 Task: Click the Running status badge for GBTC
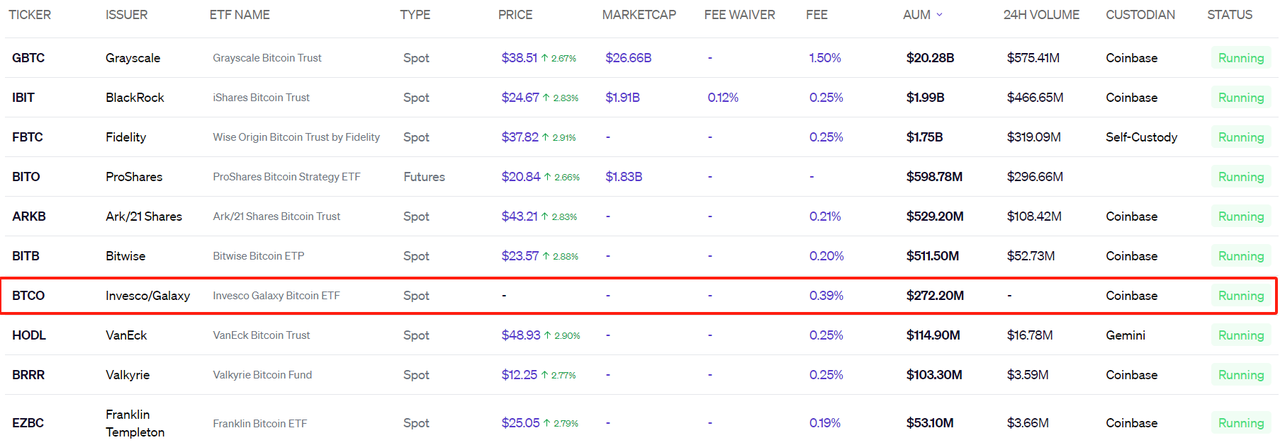click(1241, 58)
